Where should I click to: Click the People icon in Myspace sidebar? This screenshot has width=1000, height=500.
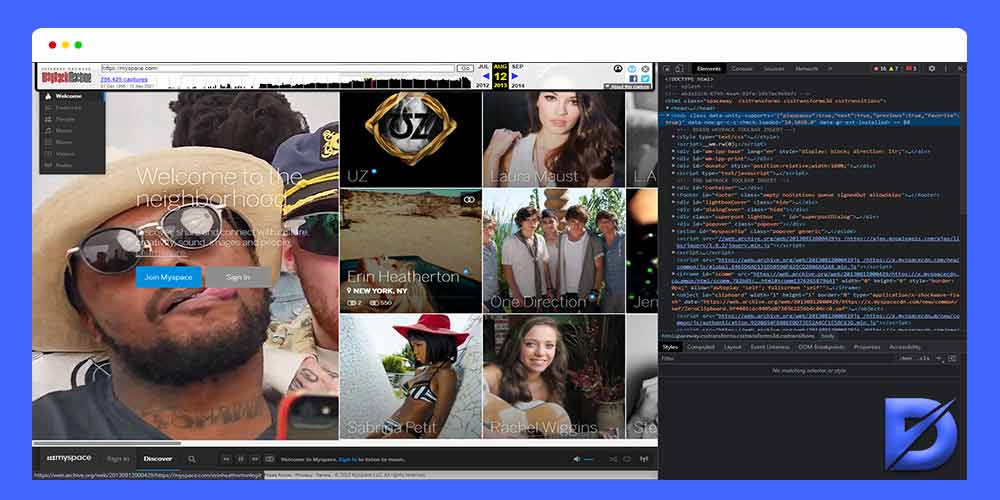click(x=48, y=119)
